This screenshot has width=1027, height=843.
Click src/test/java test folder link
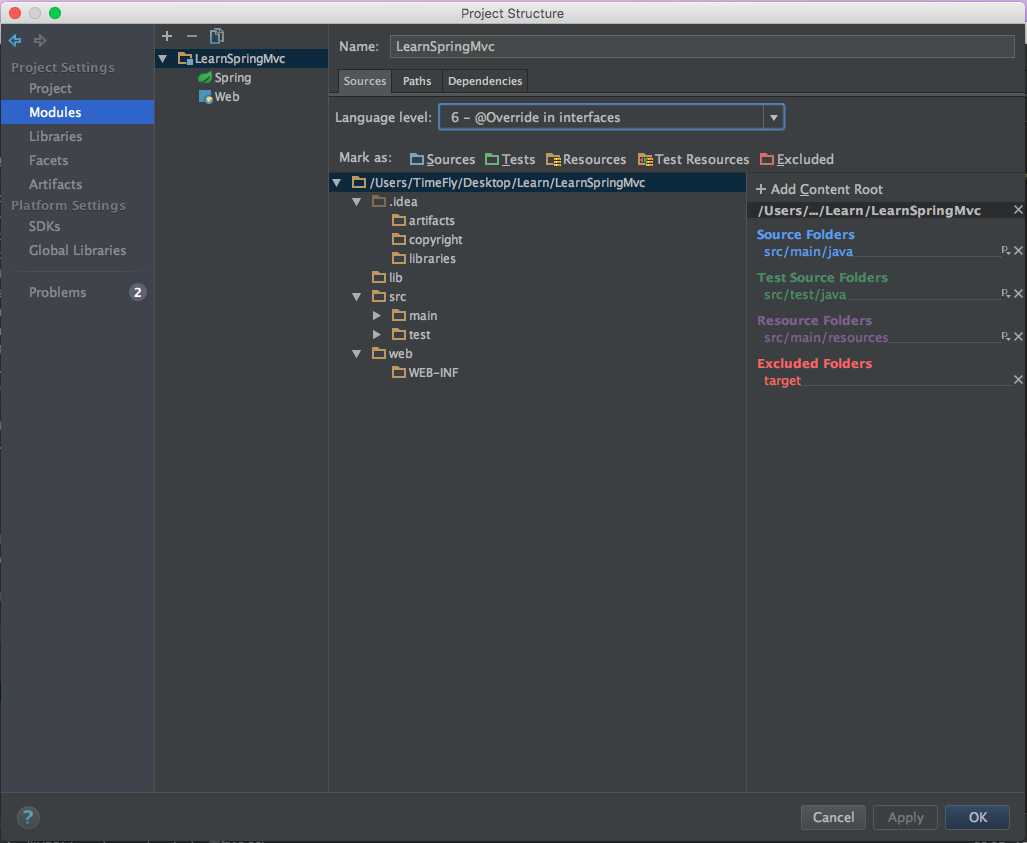pos(805,295)
